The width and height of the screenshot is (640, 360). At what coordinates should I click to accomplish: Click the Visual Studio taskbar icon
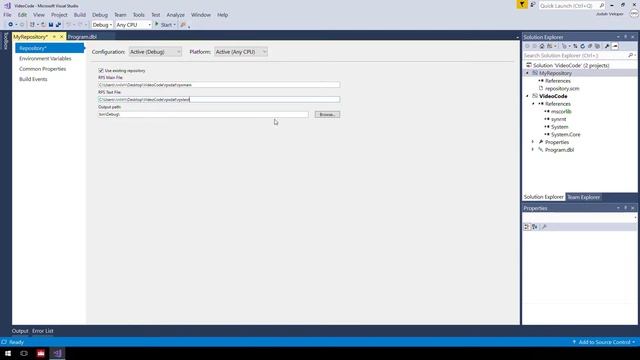click(x=58, y=353)
